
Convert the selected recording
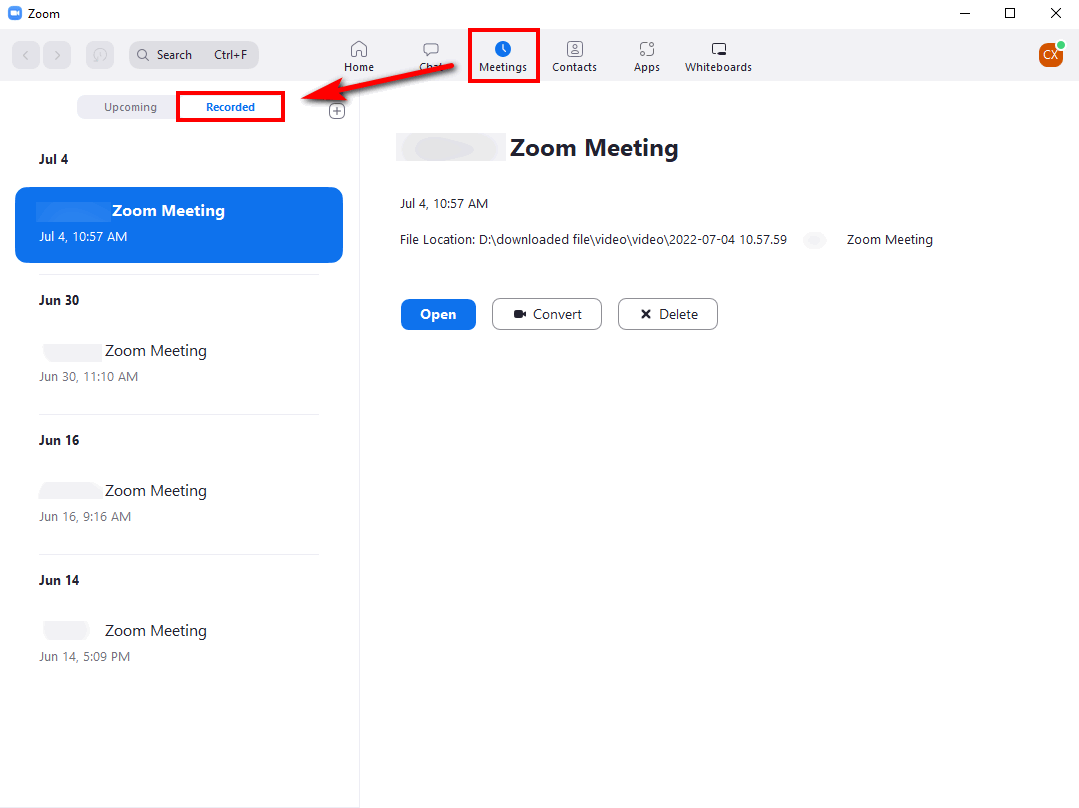(x=547, y=314)
